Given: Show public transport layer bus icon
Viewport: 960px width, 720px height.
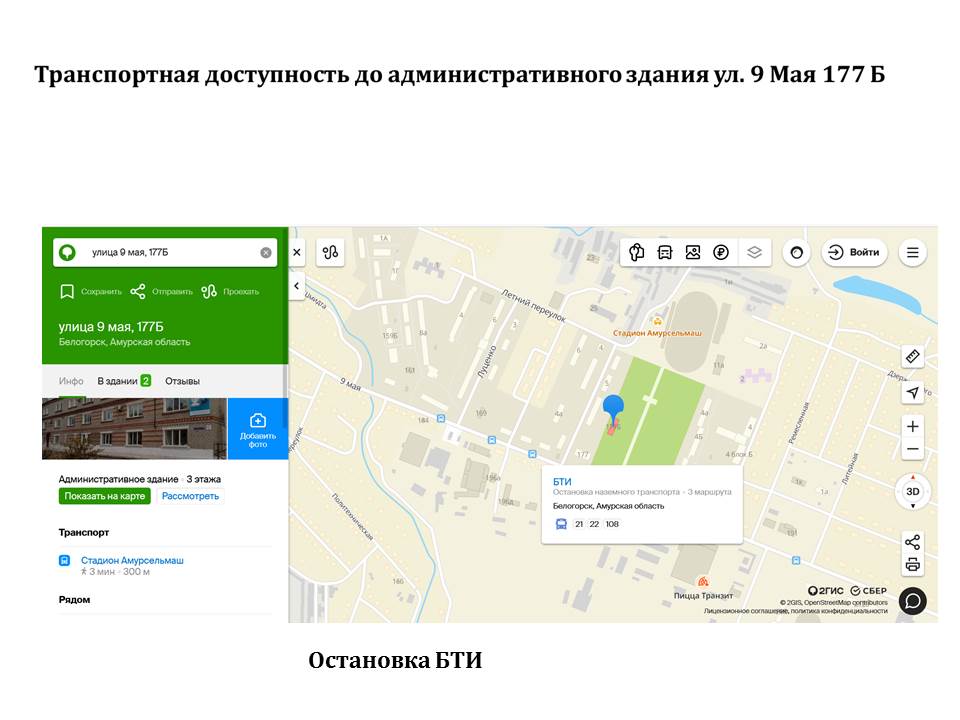Looking at the screenshot, I should pyautogui.click(x=665, y=253).
